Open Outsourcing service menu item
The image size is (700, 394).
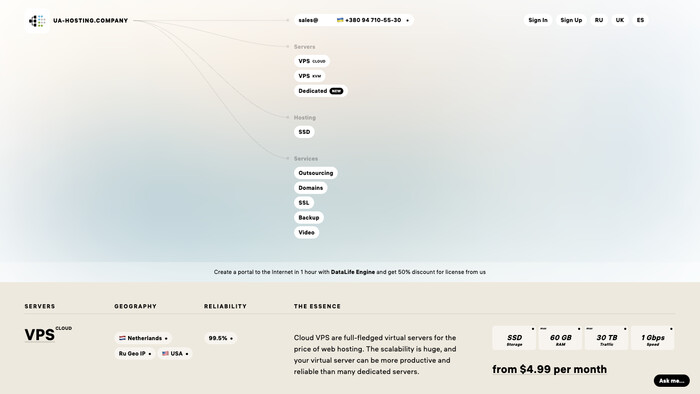(x=316, y=173)
